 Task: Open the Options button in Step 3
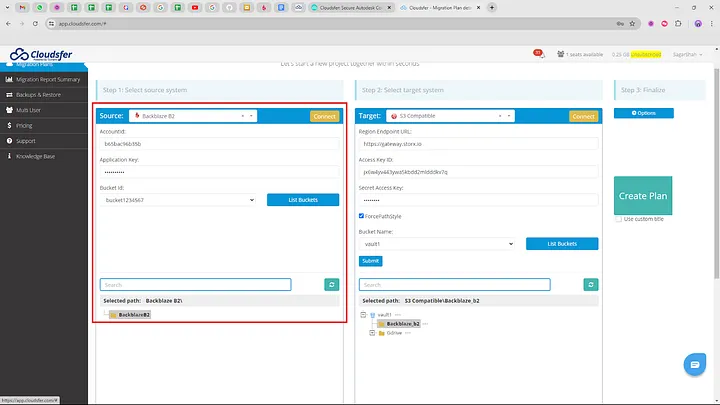(x=644, y=113)
